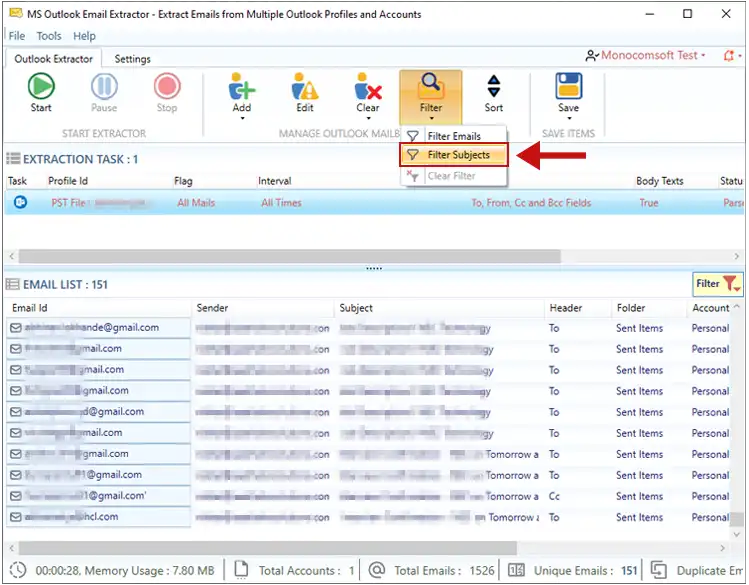749x585 pixels.
Task: Choose Filter Subjects from the dropdown
Action: [x=454, y=155]
